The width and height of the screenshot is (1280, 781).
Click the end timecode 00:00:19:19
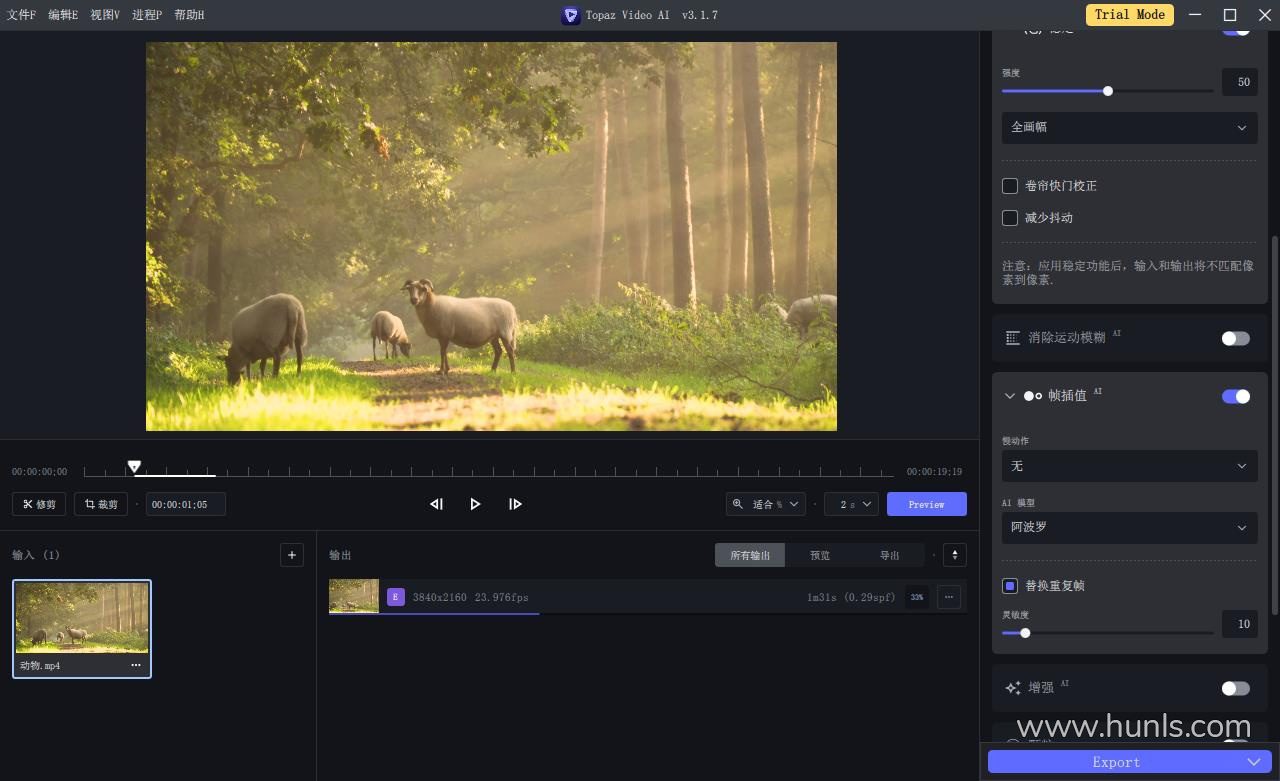pos(934,471)
